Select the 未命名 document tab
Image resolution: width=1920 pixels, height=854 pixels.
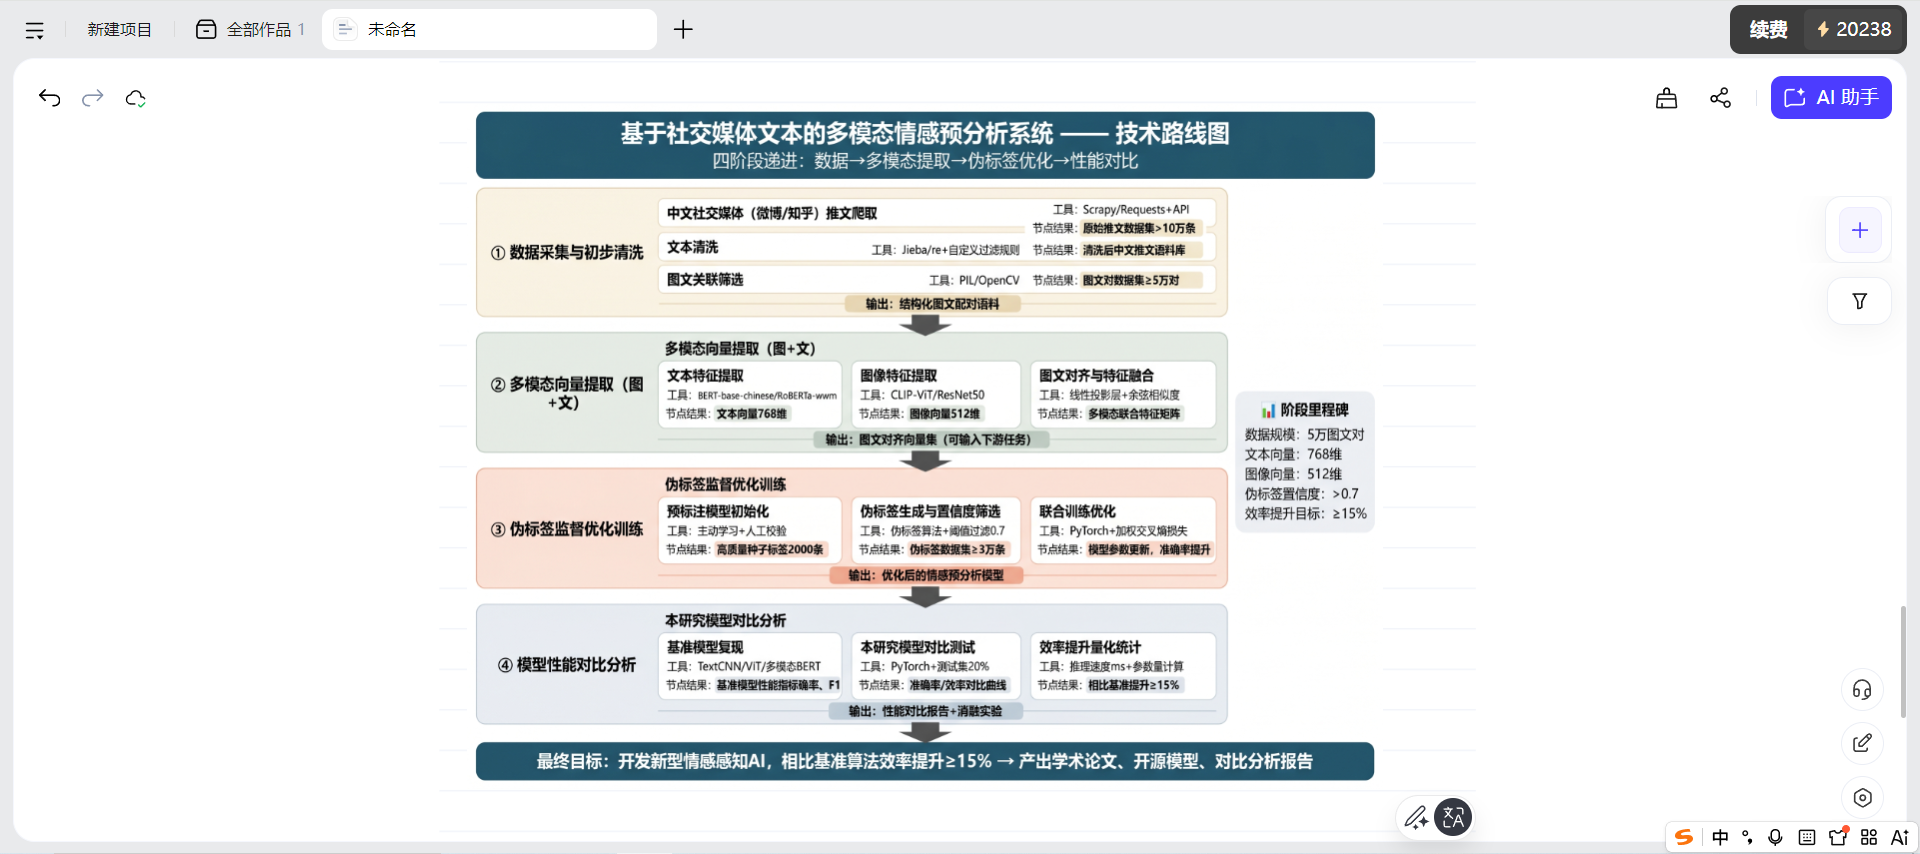(490, 30)
